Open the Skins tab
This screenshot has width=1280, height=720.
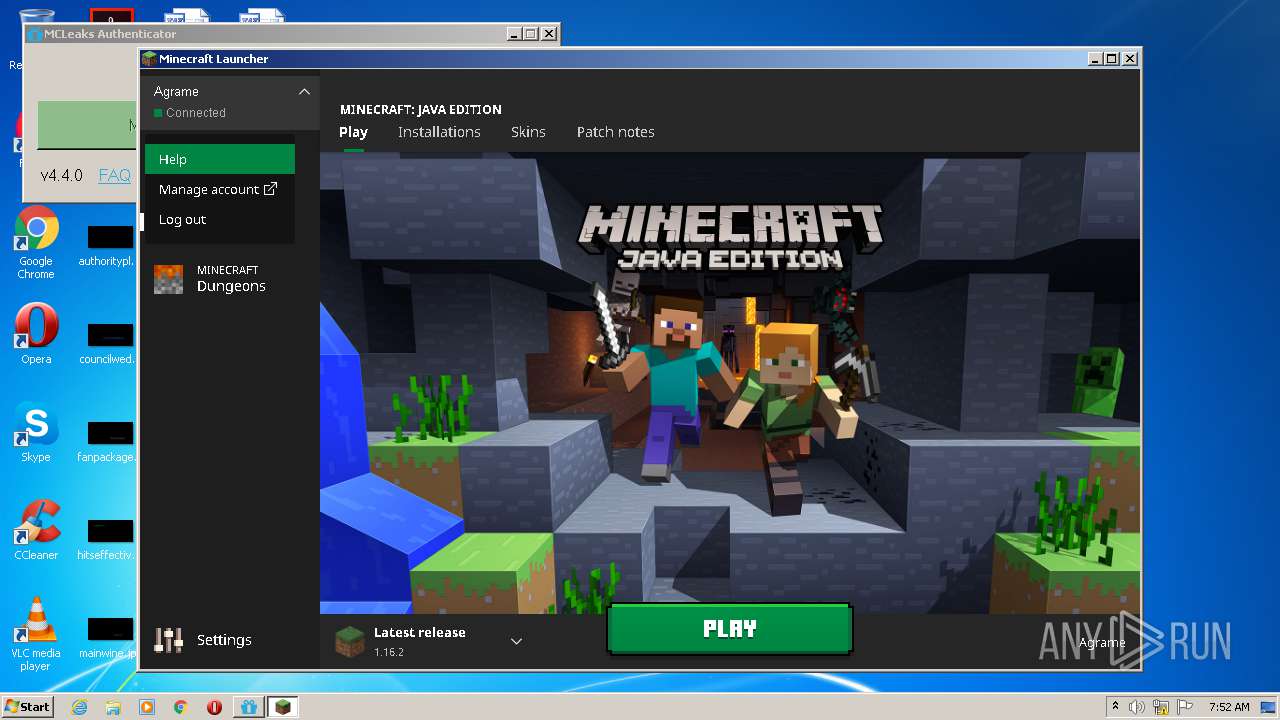click(x=528, y=132)
